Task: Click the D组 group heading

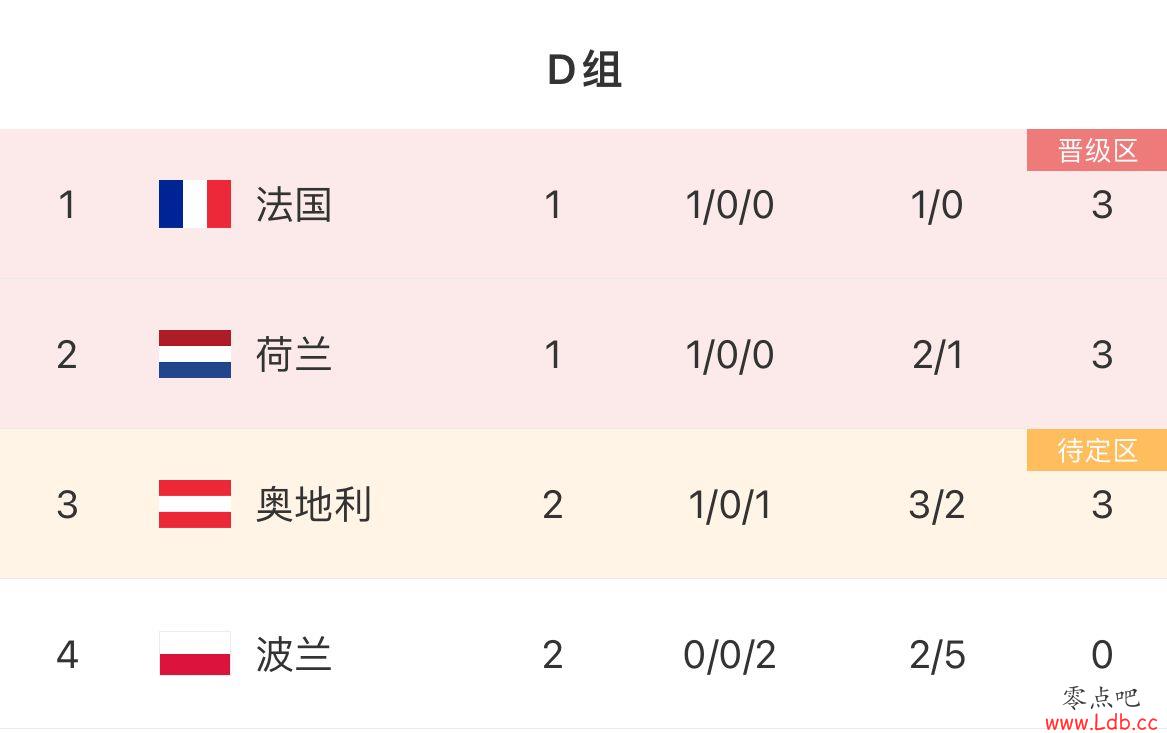Action: (584, 70)
